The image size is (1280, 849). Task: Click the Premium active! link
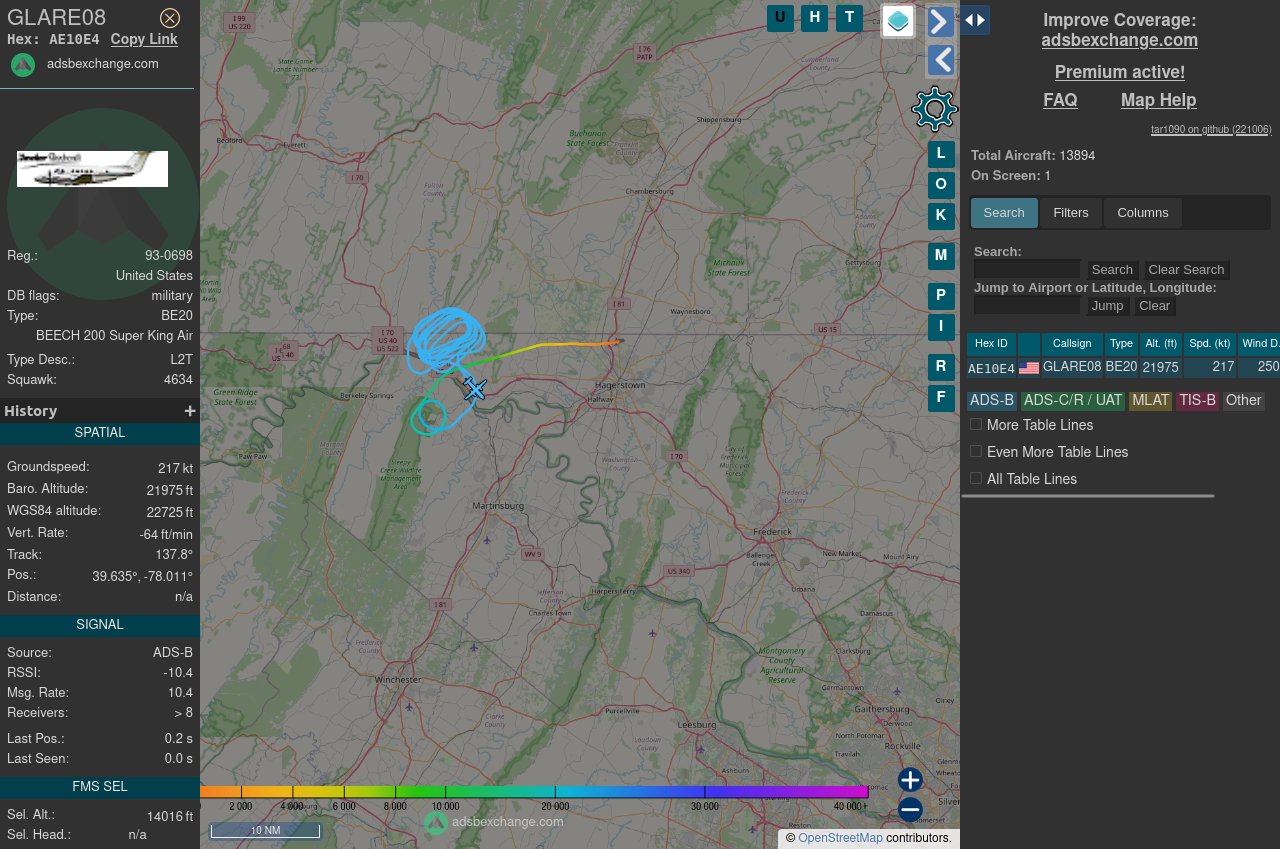click(x=1120, y=72)
